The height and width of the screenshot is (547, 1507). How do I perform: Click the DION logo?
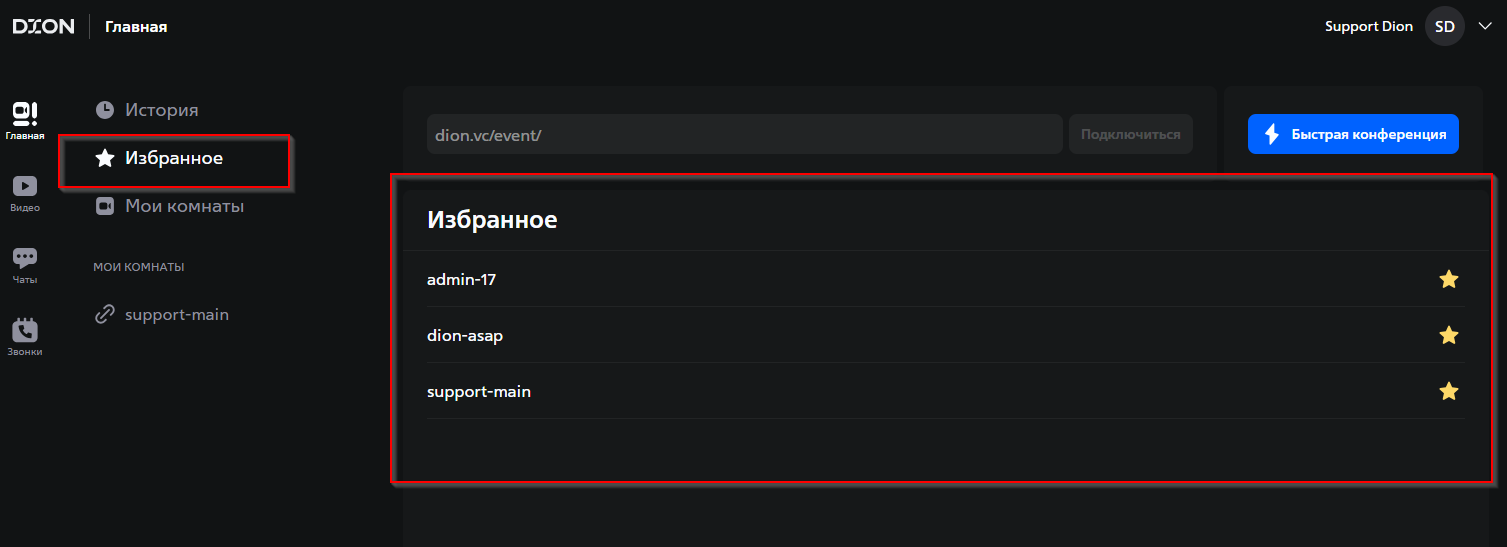tap(43, 26)
